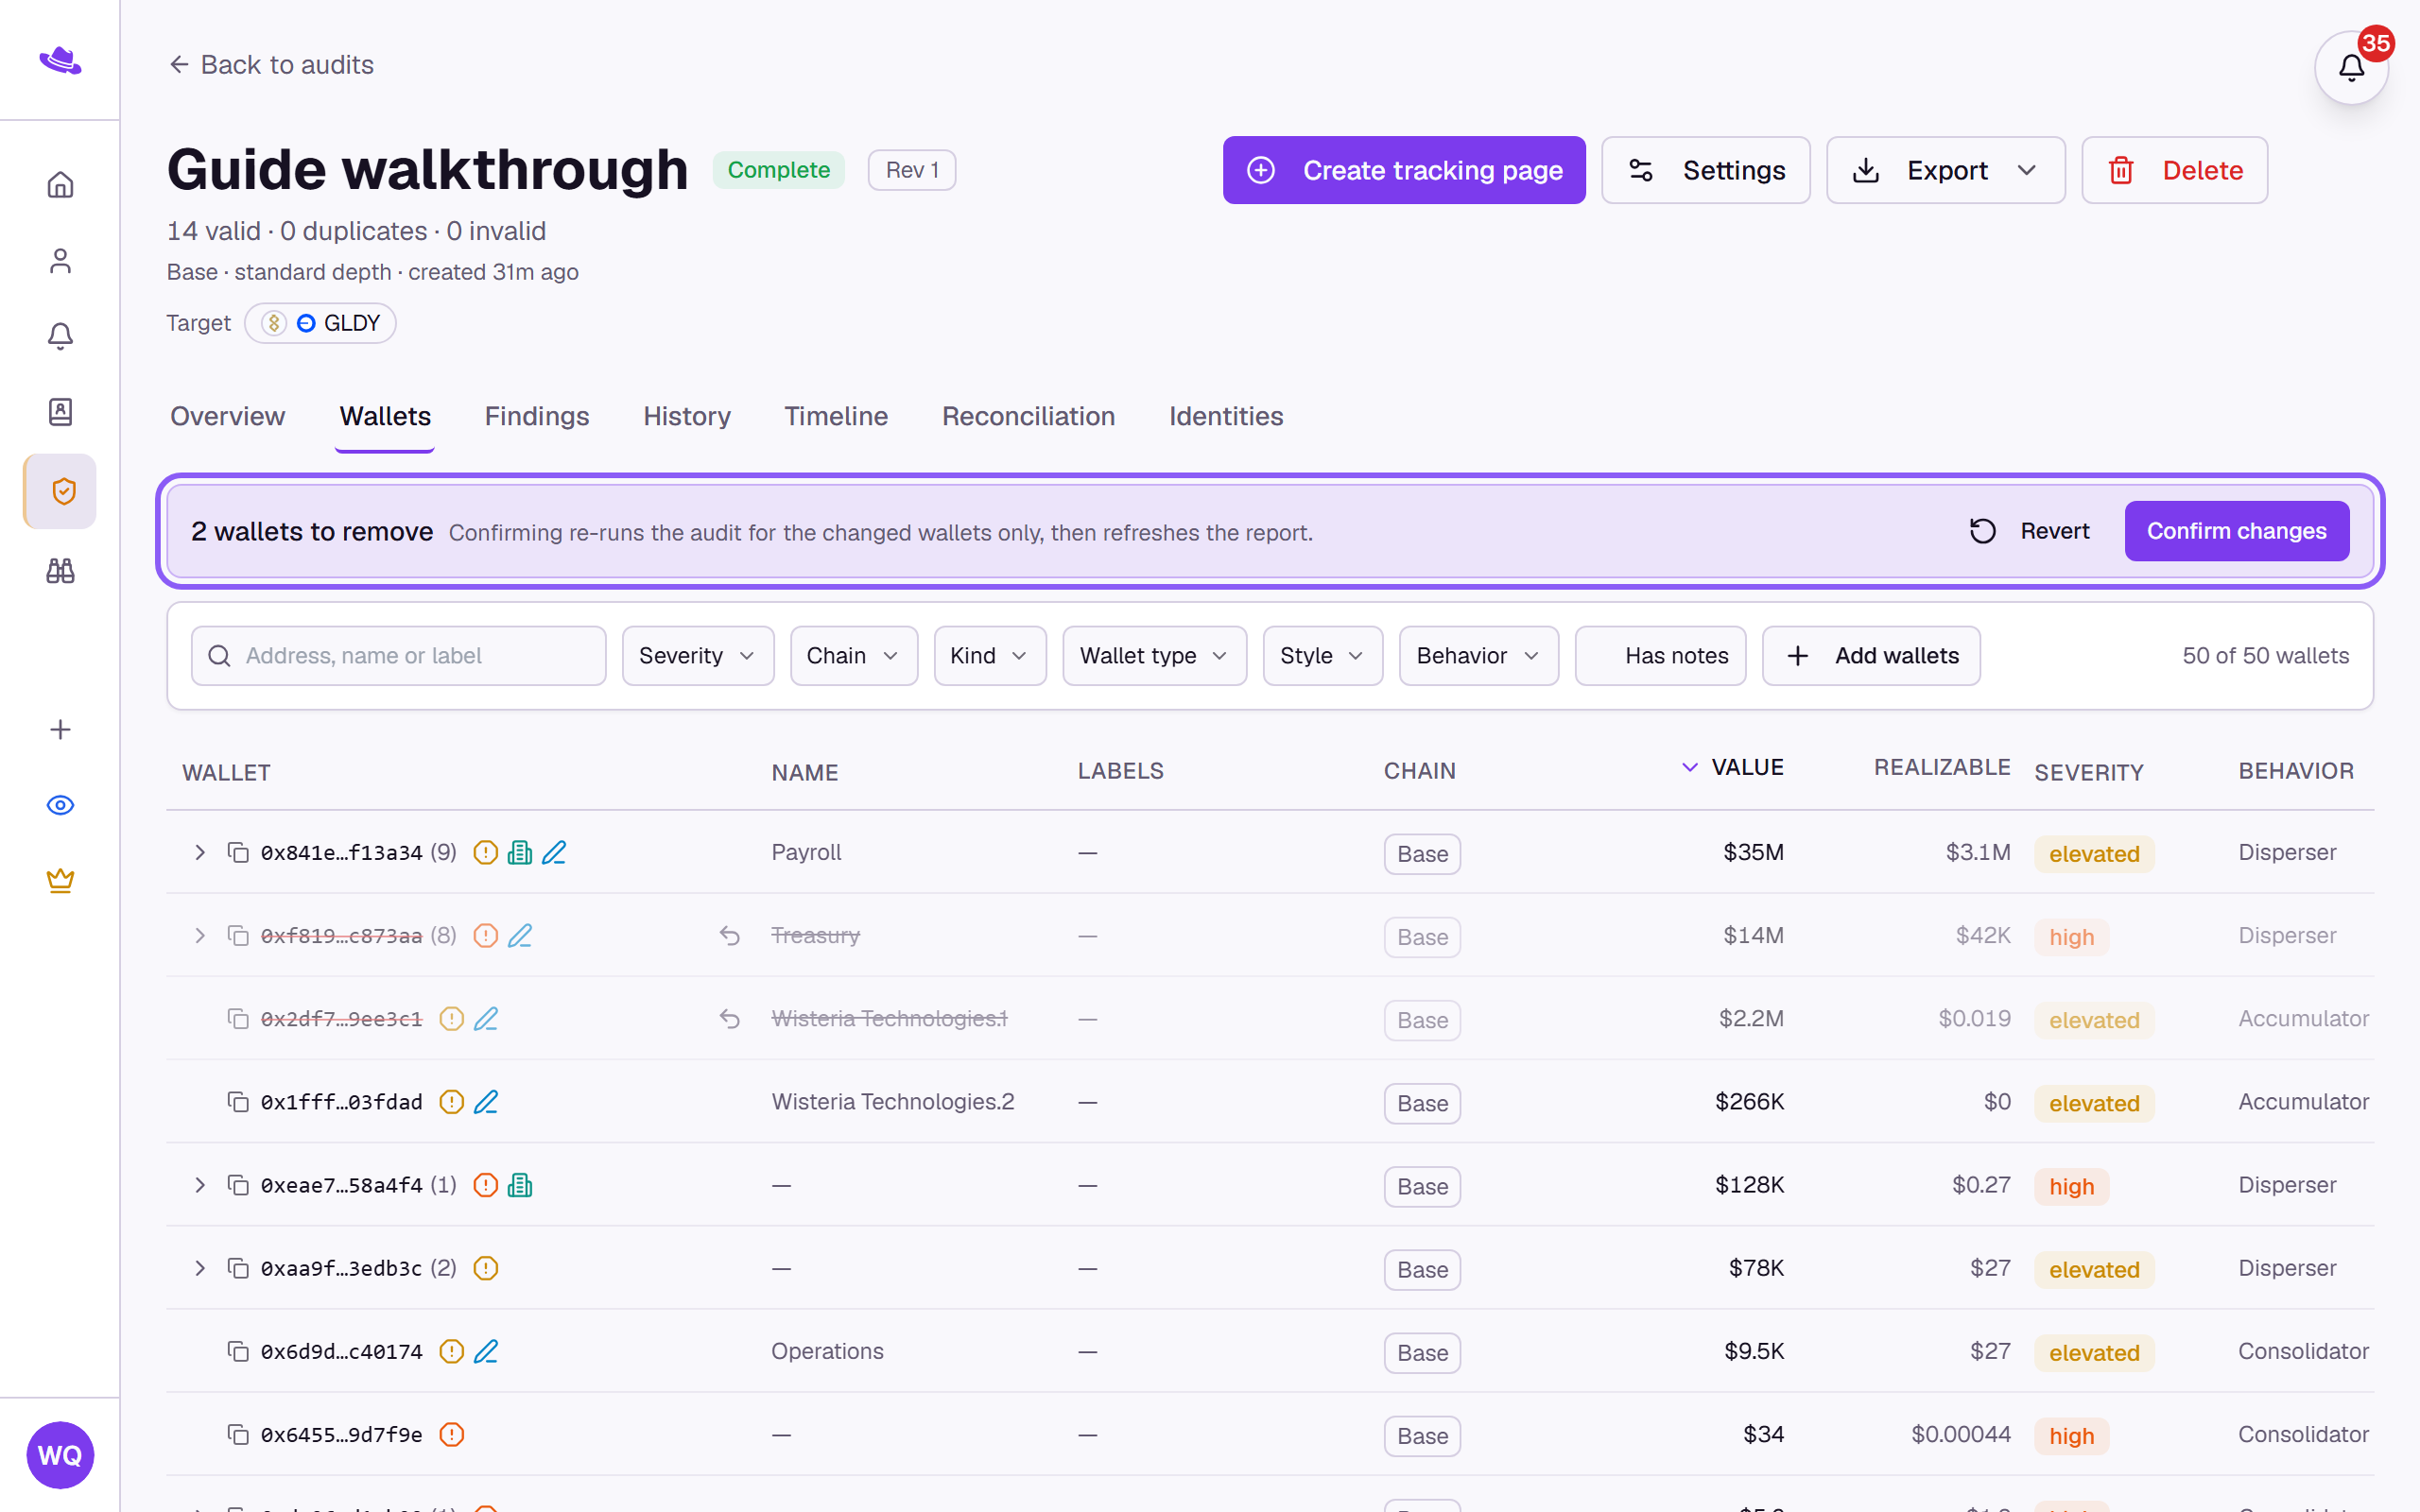The image size is (2420, 1512).
Task: Switch to the Overview tab
Action: [227, 416]
